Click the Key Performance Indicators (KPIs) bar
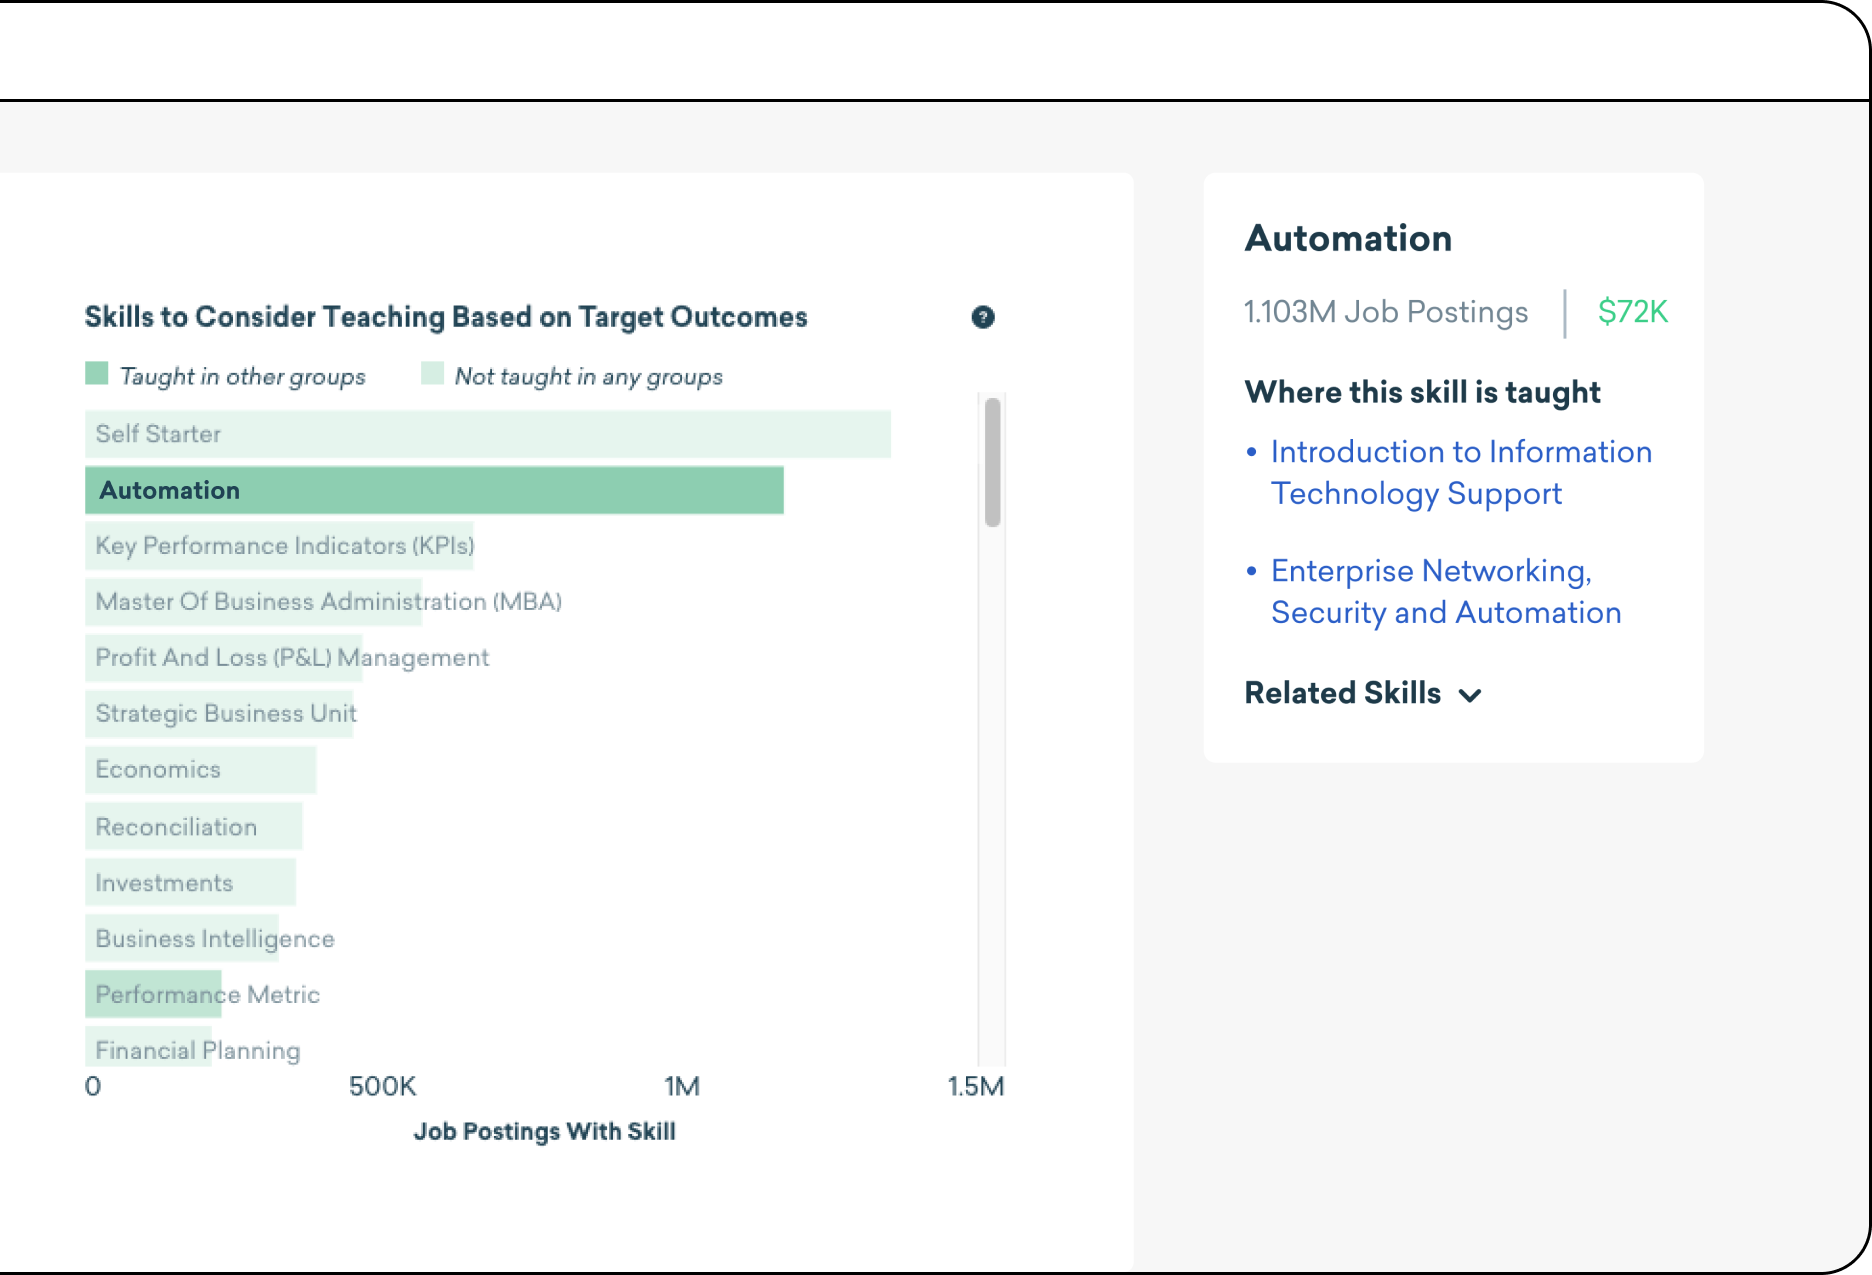 (279, 546)
